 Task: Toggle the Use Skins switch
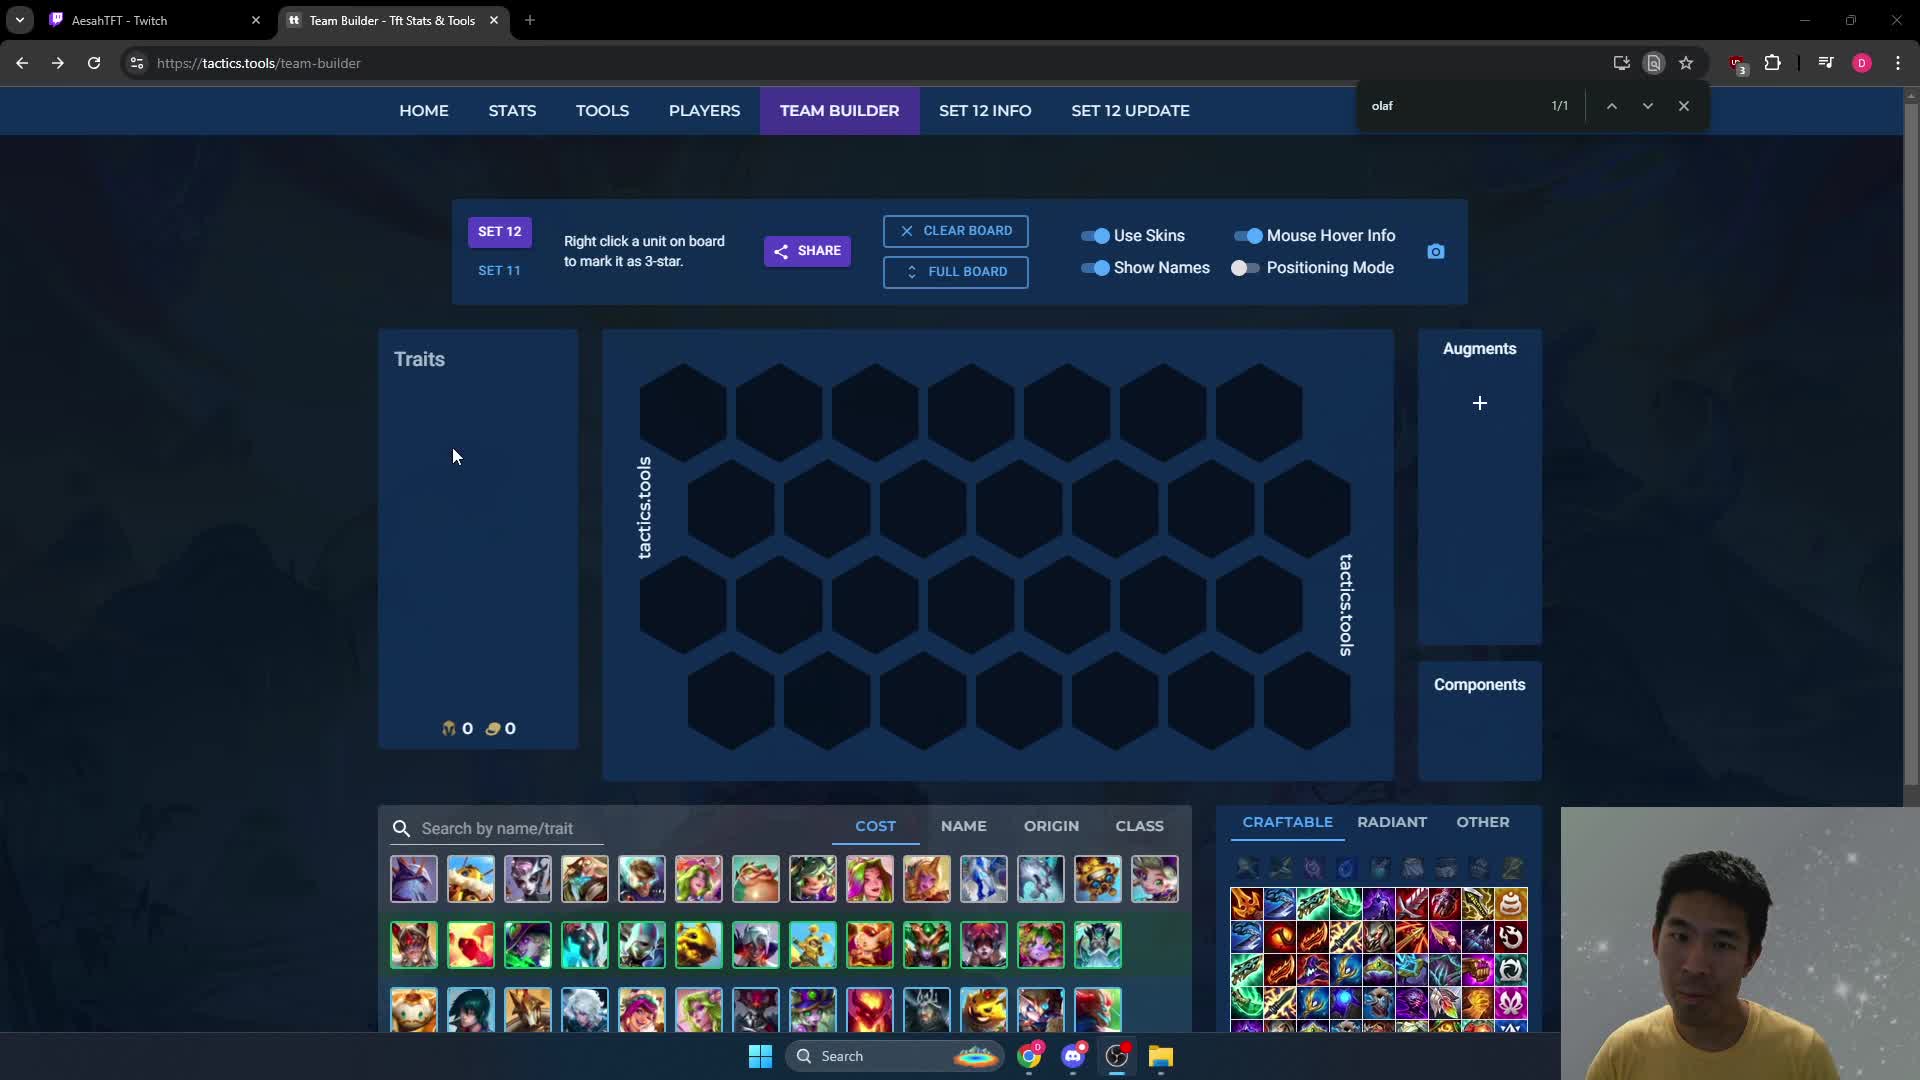click(x=1095, y=236)
